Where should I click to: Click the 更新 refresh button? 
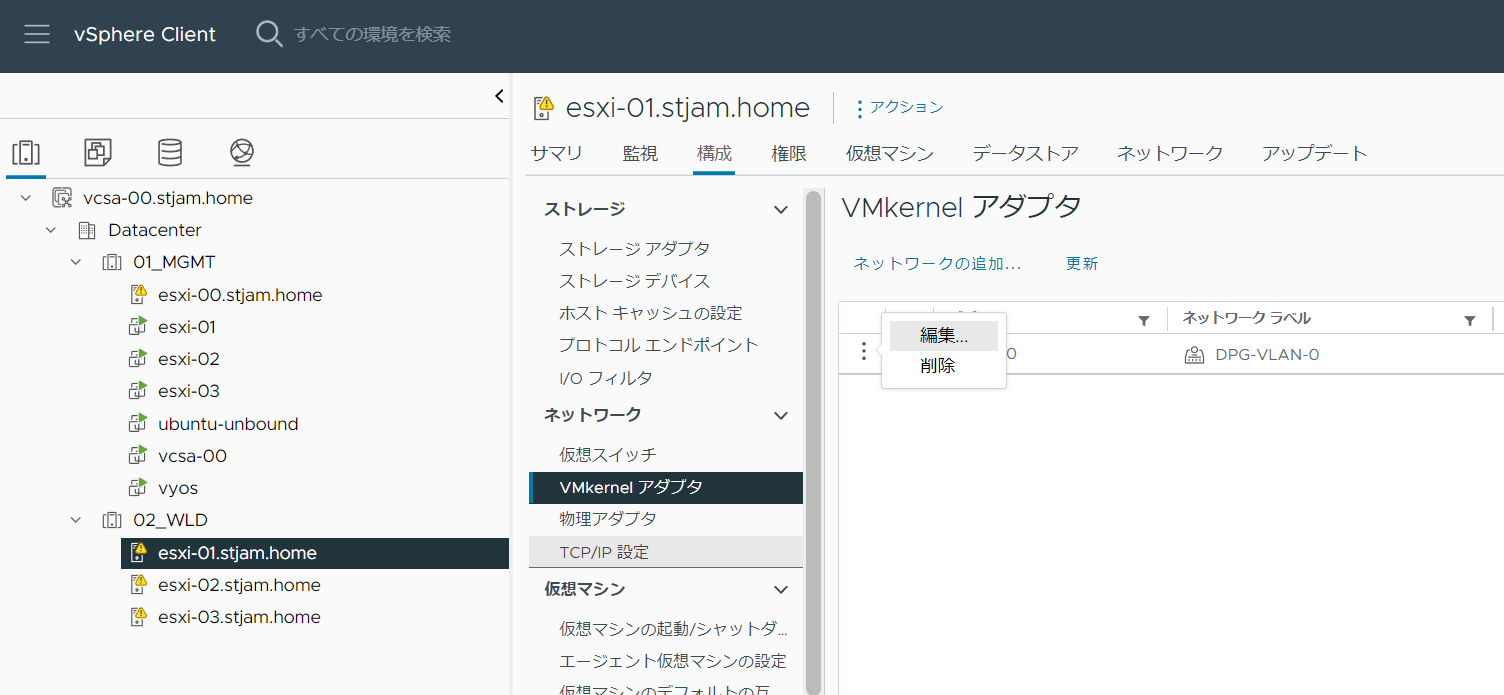(x=1082, y=263)
